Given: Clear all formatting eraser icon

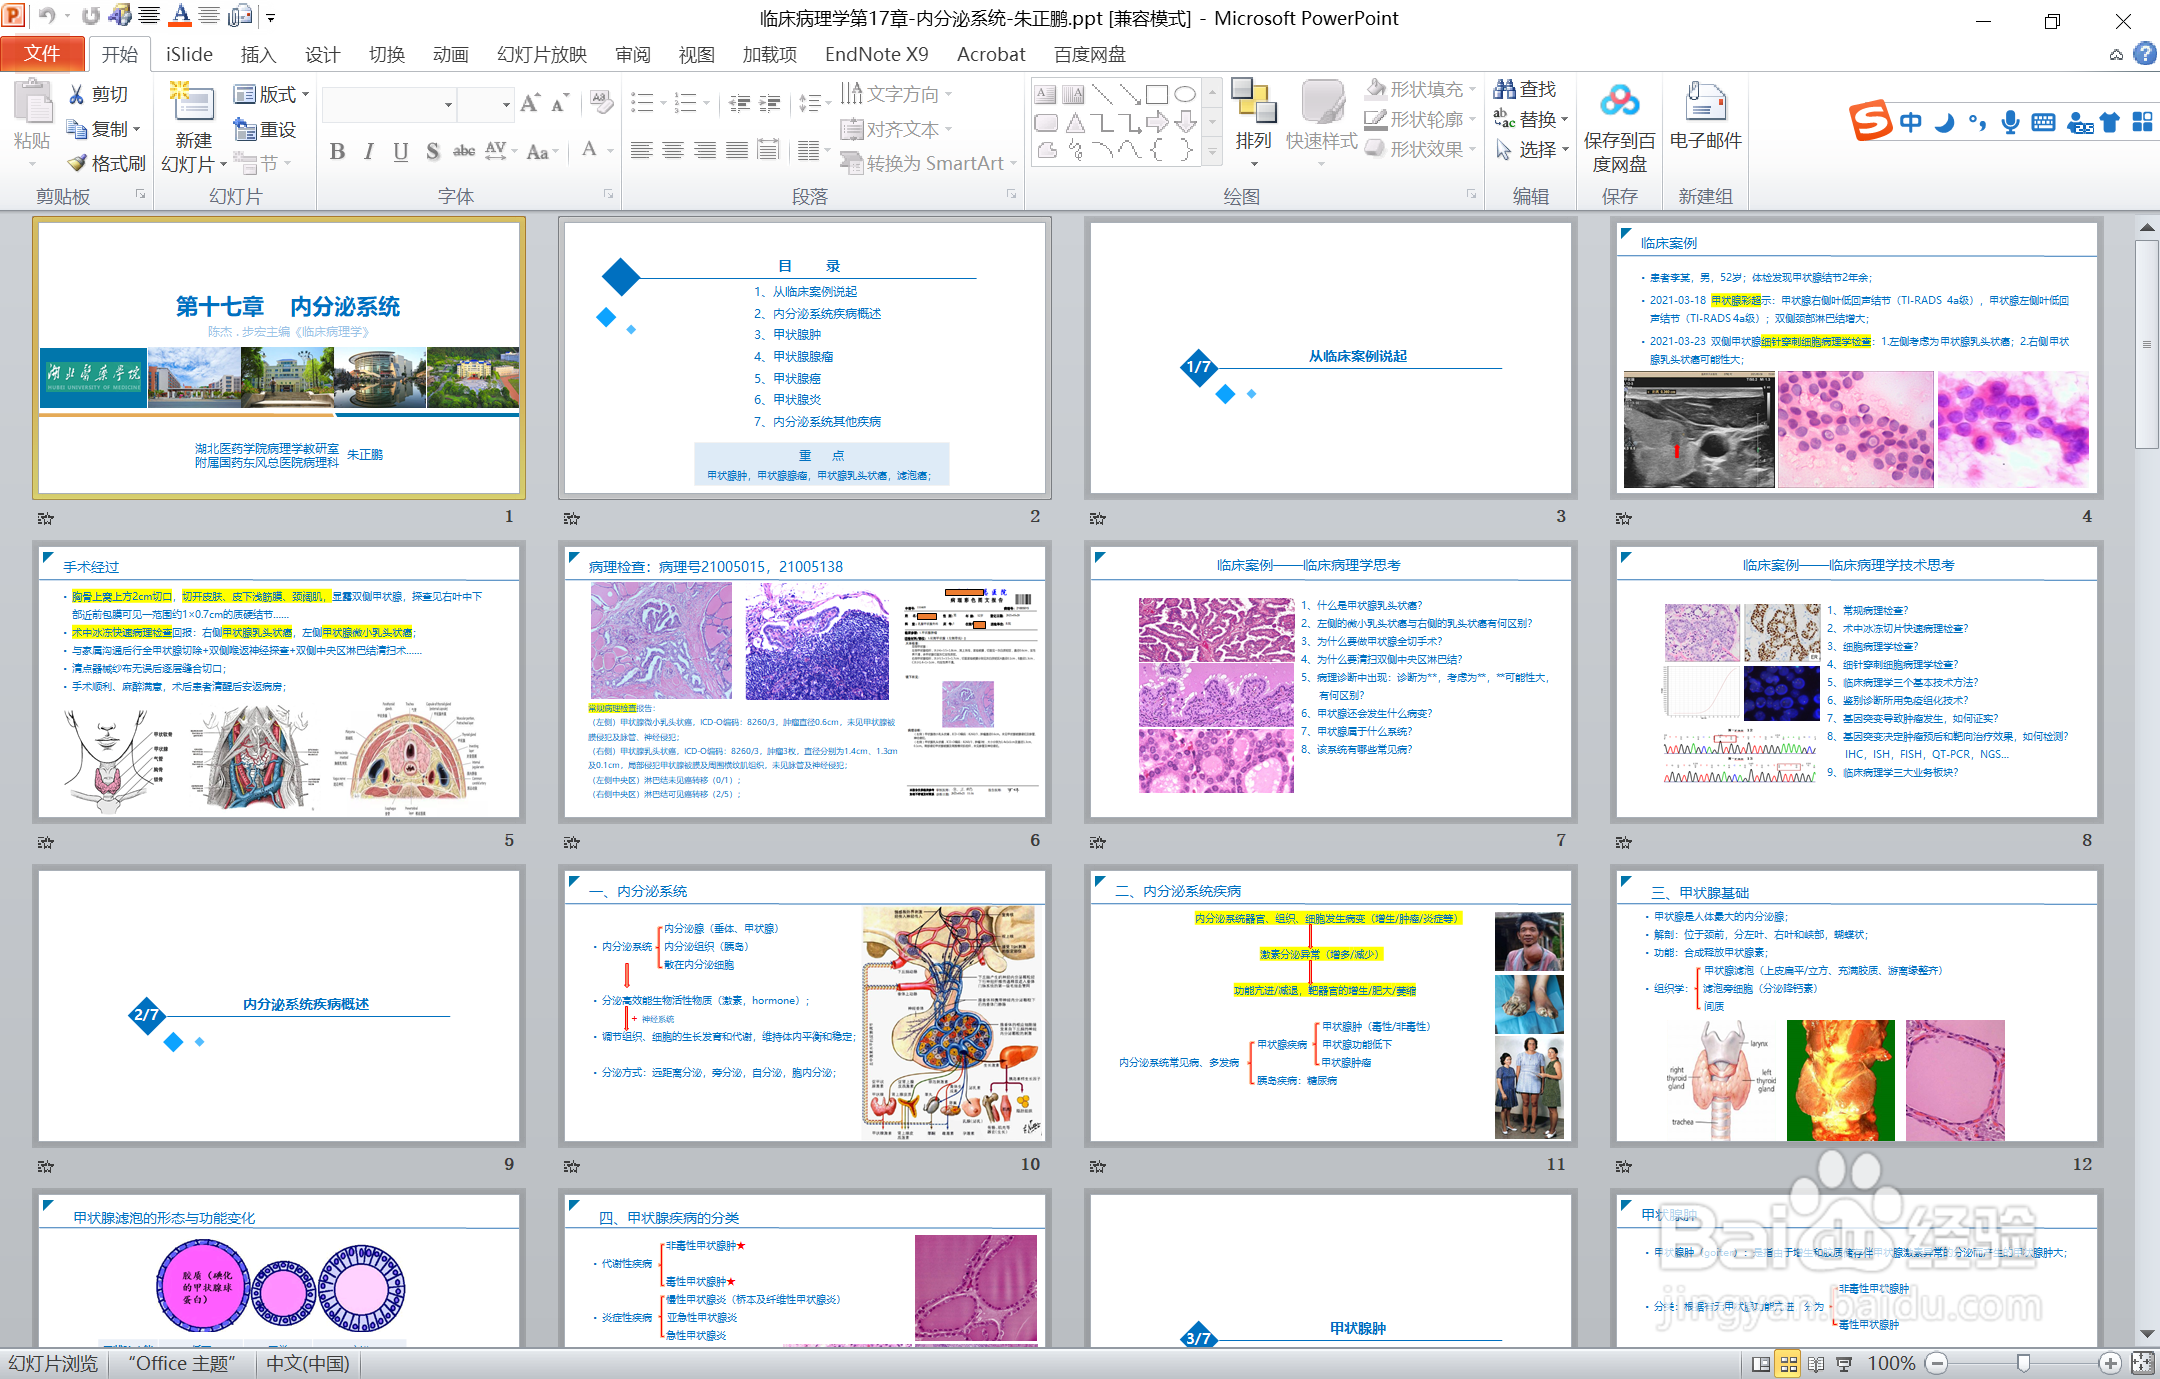Looking at the screenshot, I should point(601,101).
